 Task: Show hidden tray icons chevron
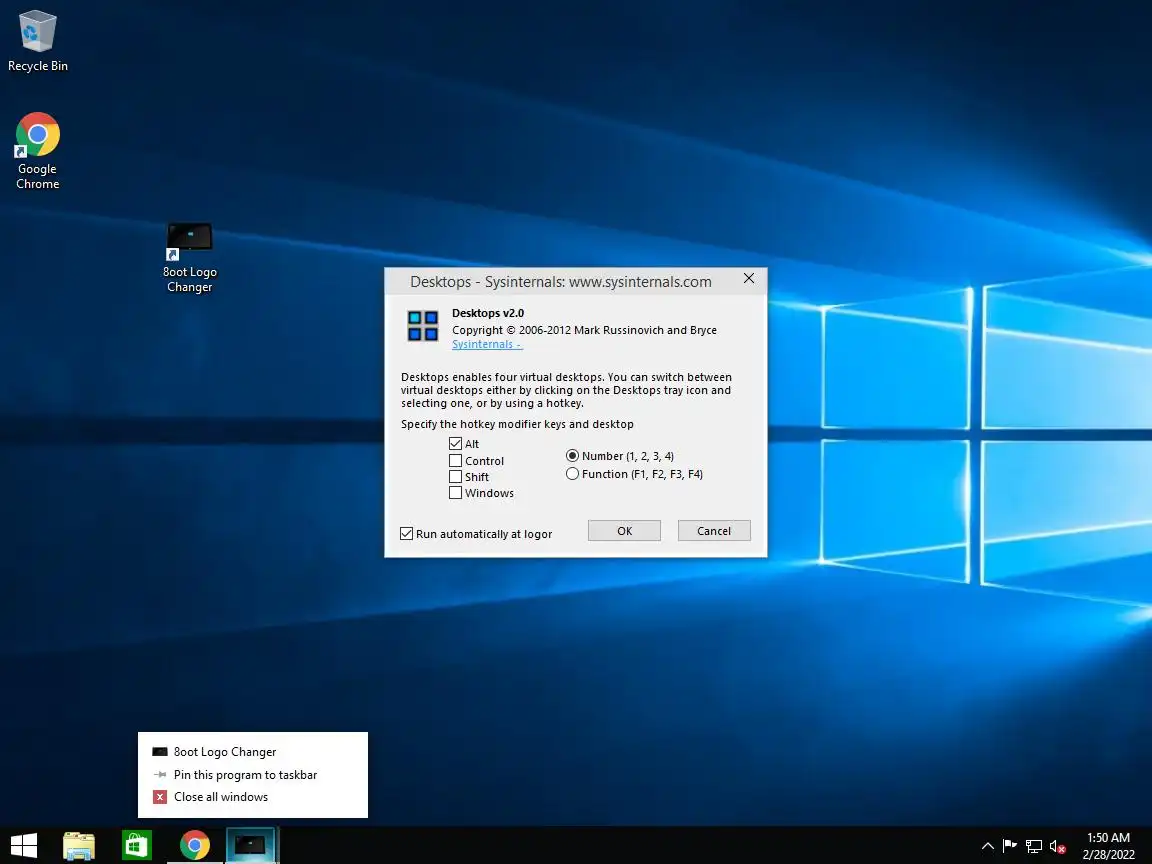[x=987, y=846]
